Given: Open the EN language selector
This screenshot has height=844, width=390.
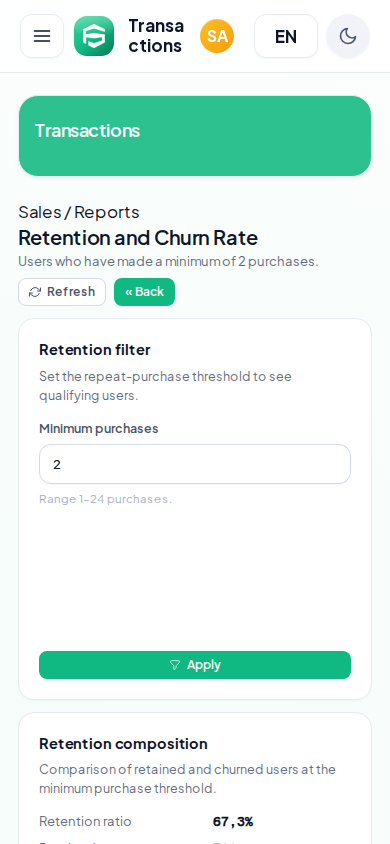Looking at the screenshot, I should pyautogui.click(x=286, y=36).
